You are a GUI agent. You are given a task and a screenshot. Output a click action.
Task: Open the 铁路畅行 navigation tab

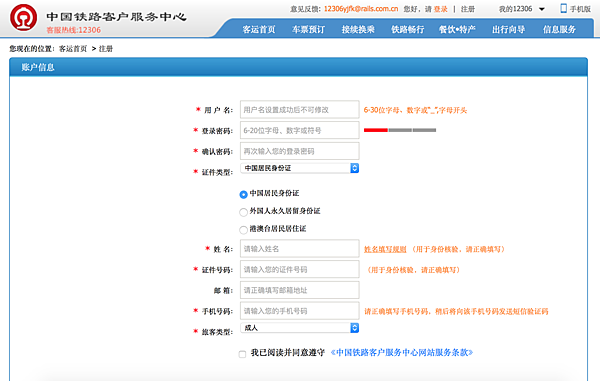click(x=408, y=29)
